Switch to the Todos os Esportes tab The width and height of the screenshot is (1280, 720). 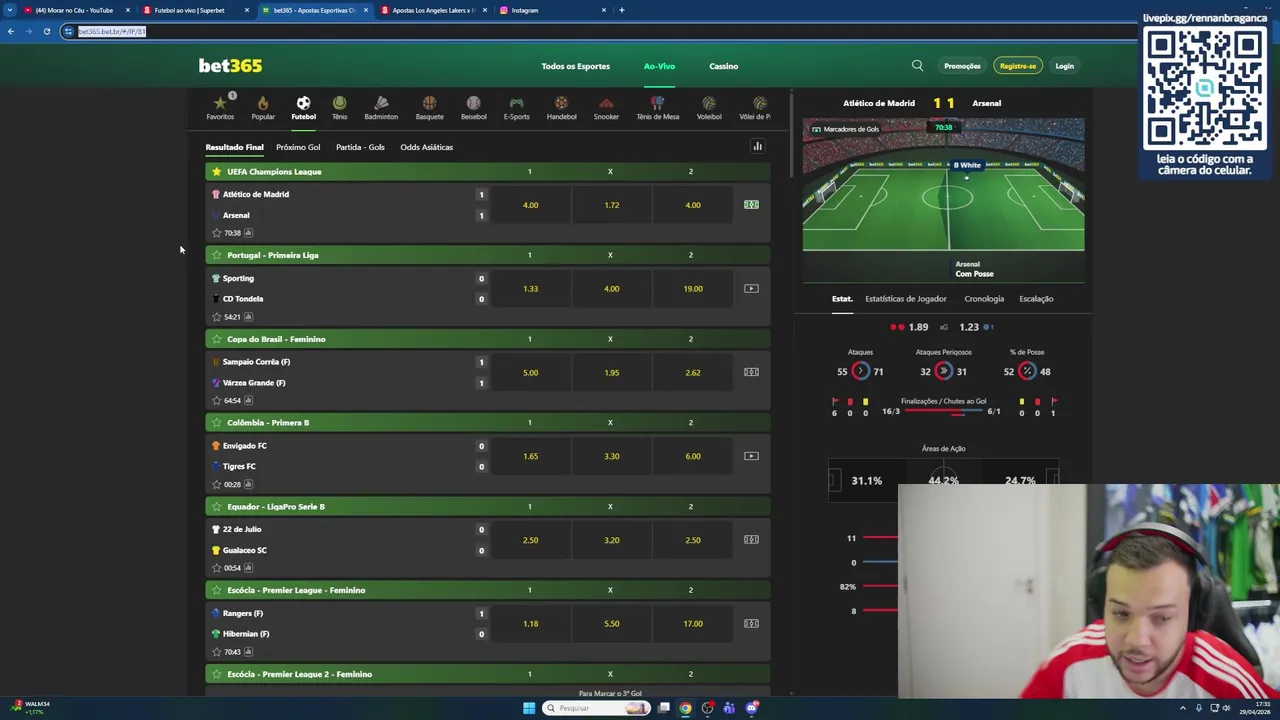[575, 66]
